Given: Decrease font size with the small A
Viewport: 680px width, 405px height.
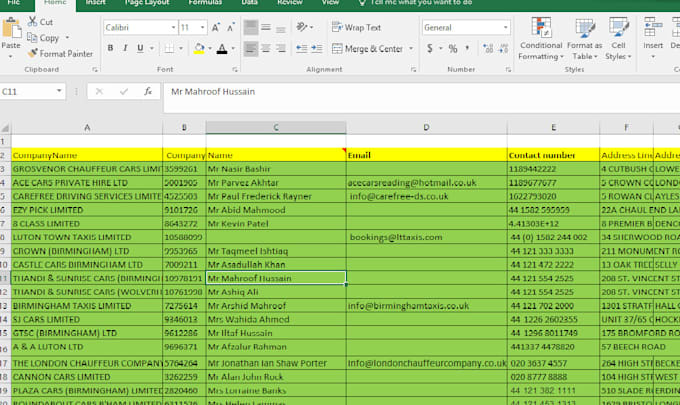Looking at the screenshot, I should [230, 28].
